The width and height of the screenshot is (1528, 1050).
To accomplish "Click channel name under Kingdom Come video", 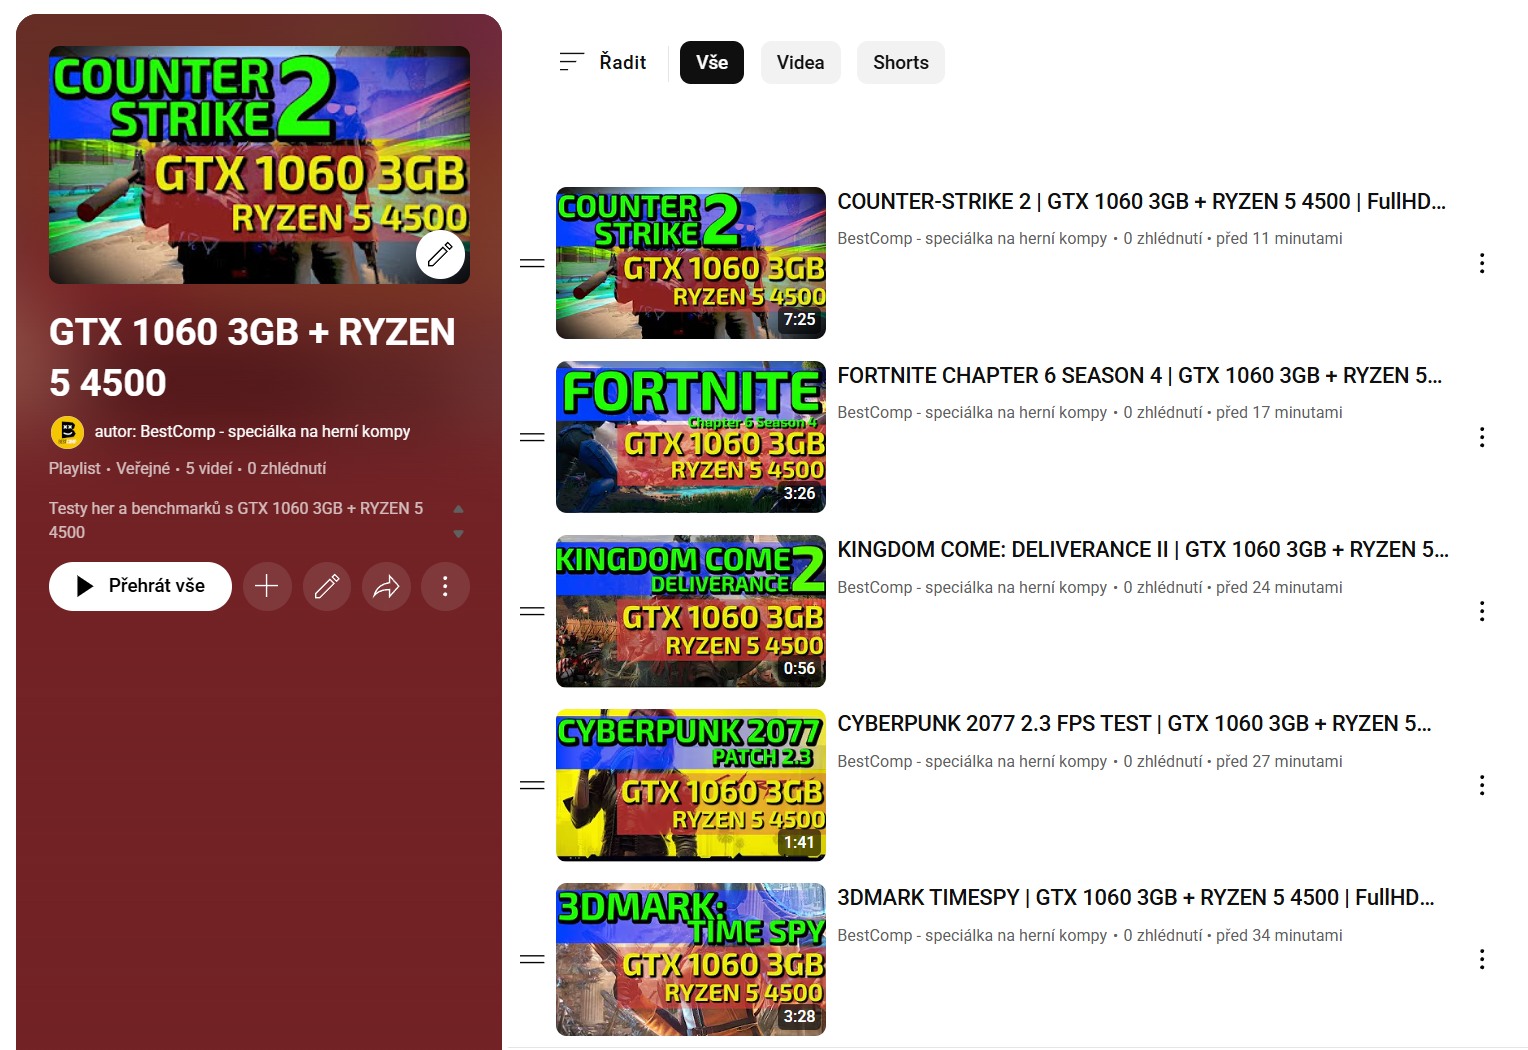I will point(972,588).
